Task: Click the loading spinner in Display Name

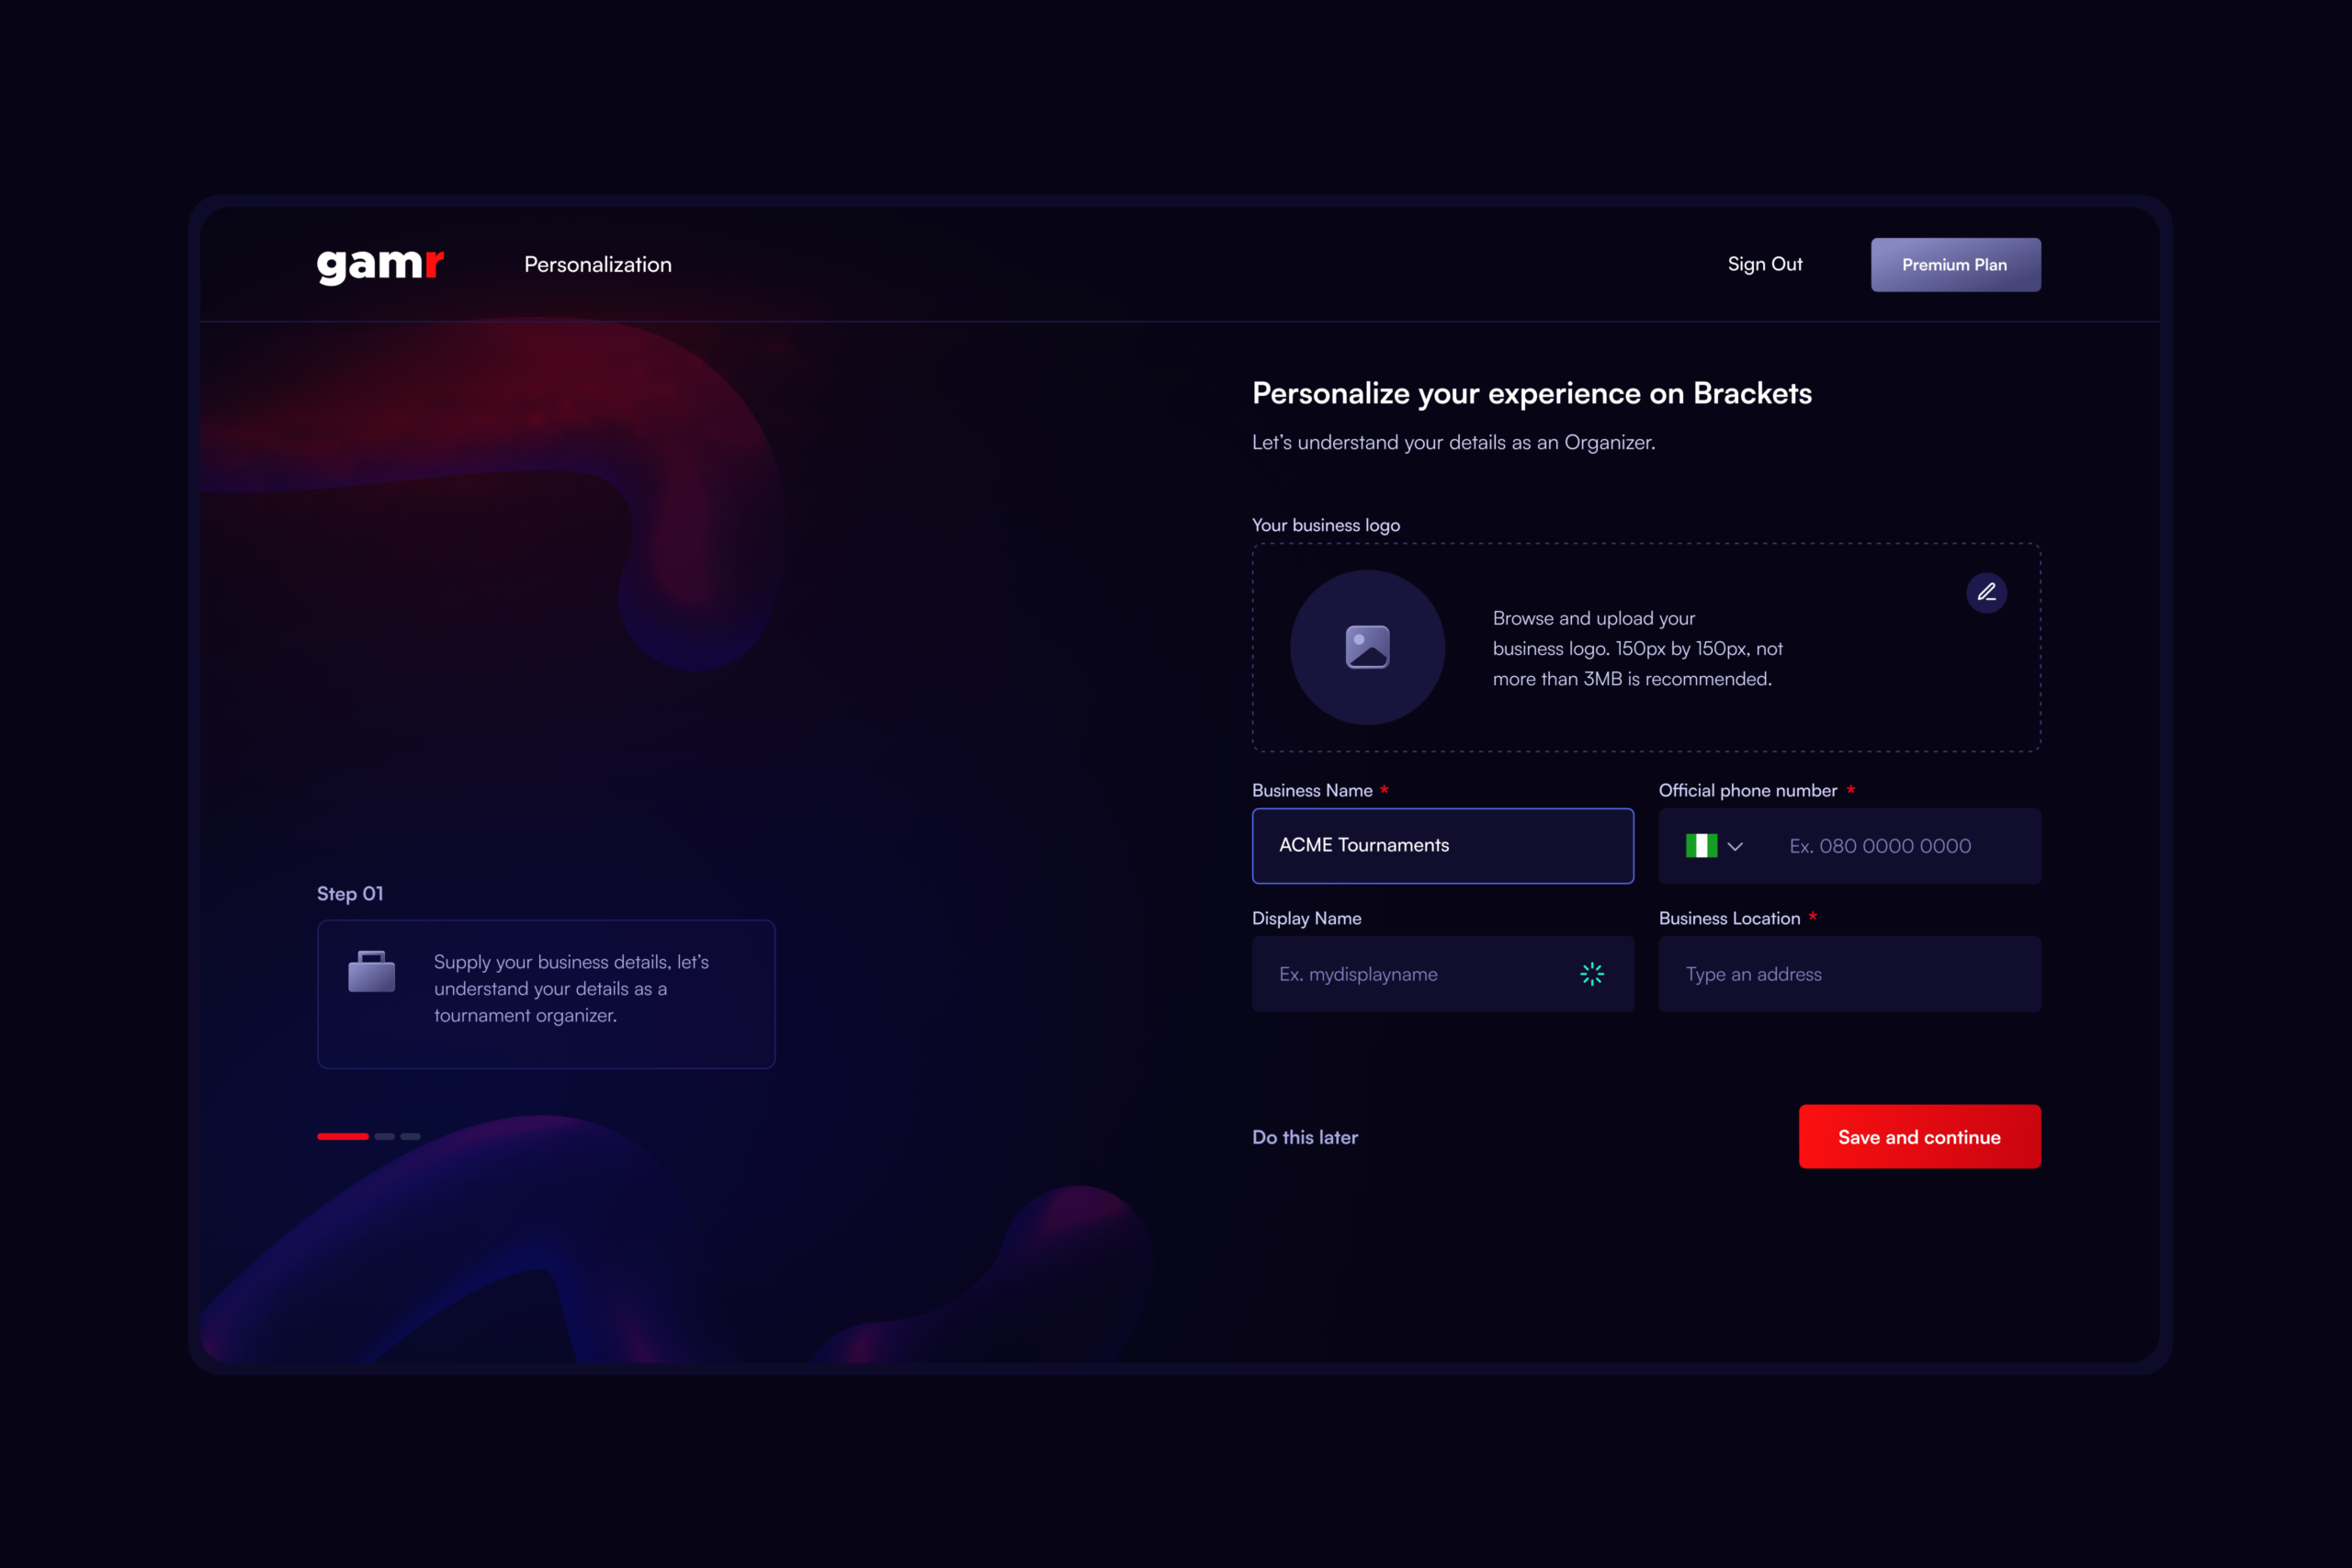Action: point(1592,974)
